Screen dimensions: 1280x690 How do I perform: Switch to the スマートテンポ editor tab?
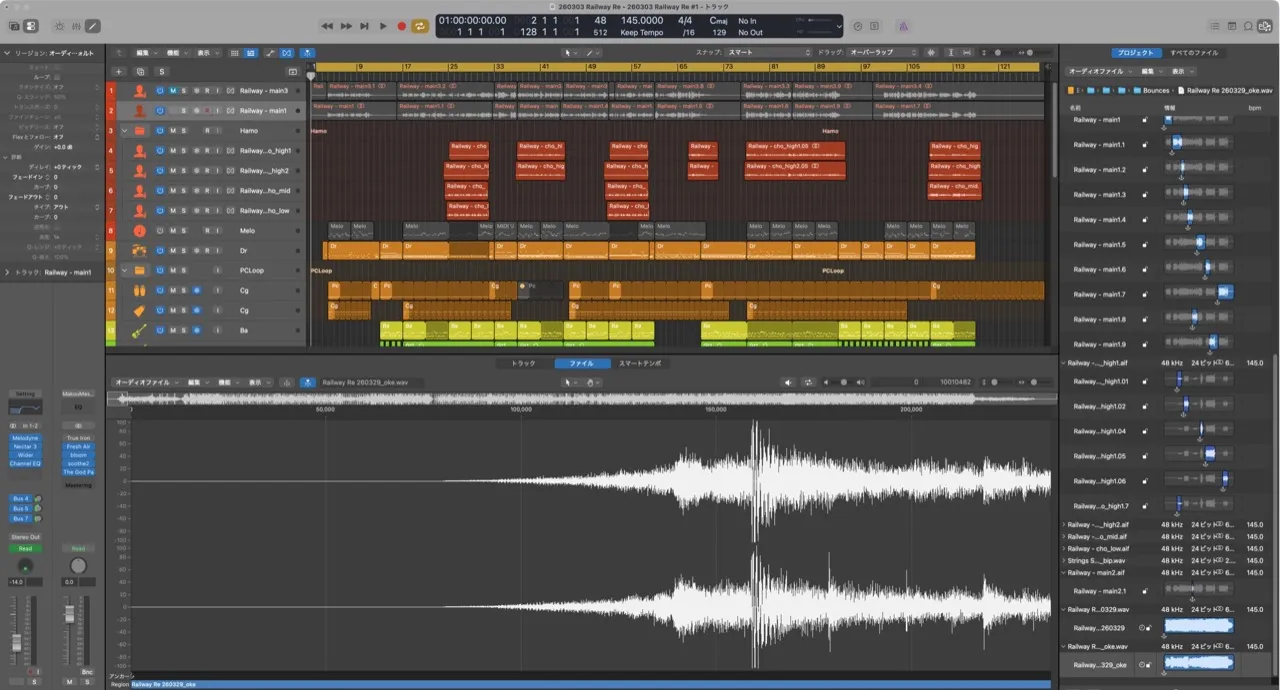coord(640,364)
